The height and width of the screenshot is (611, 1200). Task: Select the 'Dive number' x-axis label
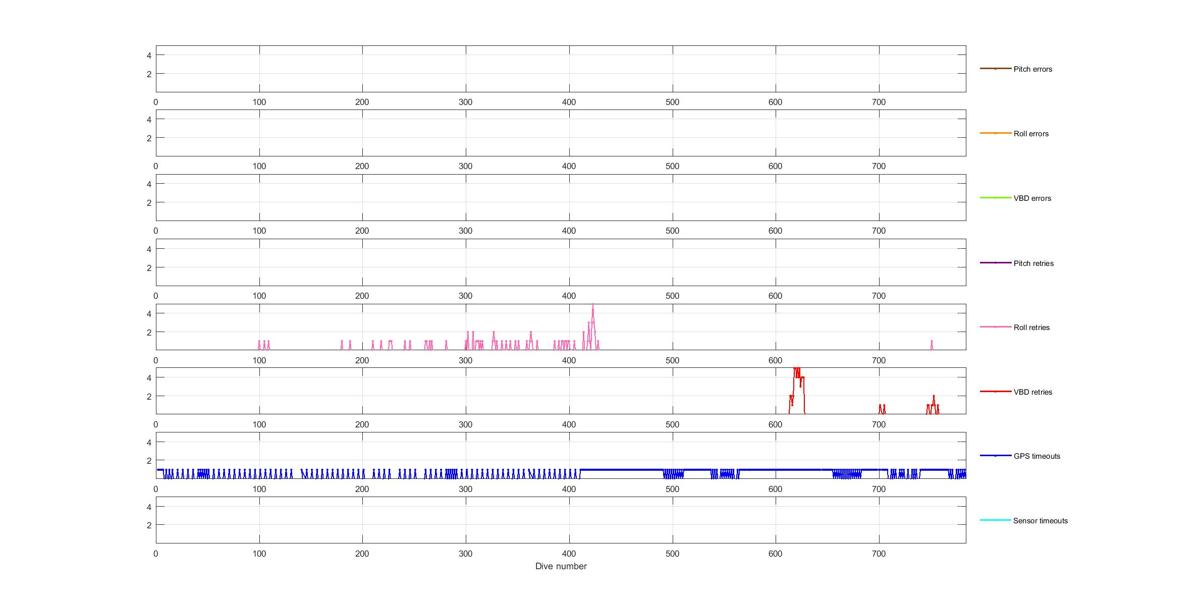pyautogui.click(x=560, y=566)
